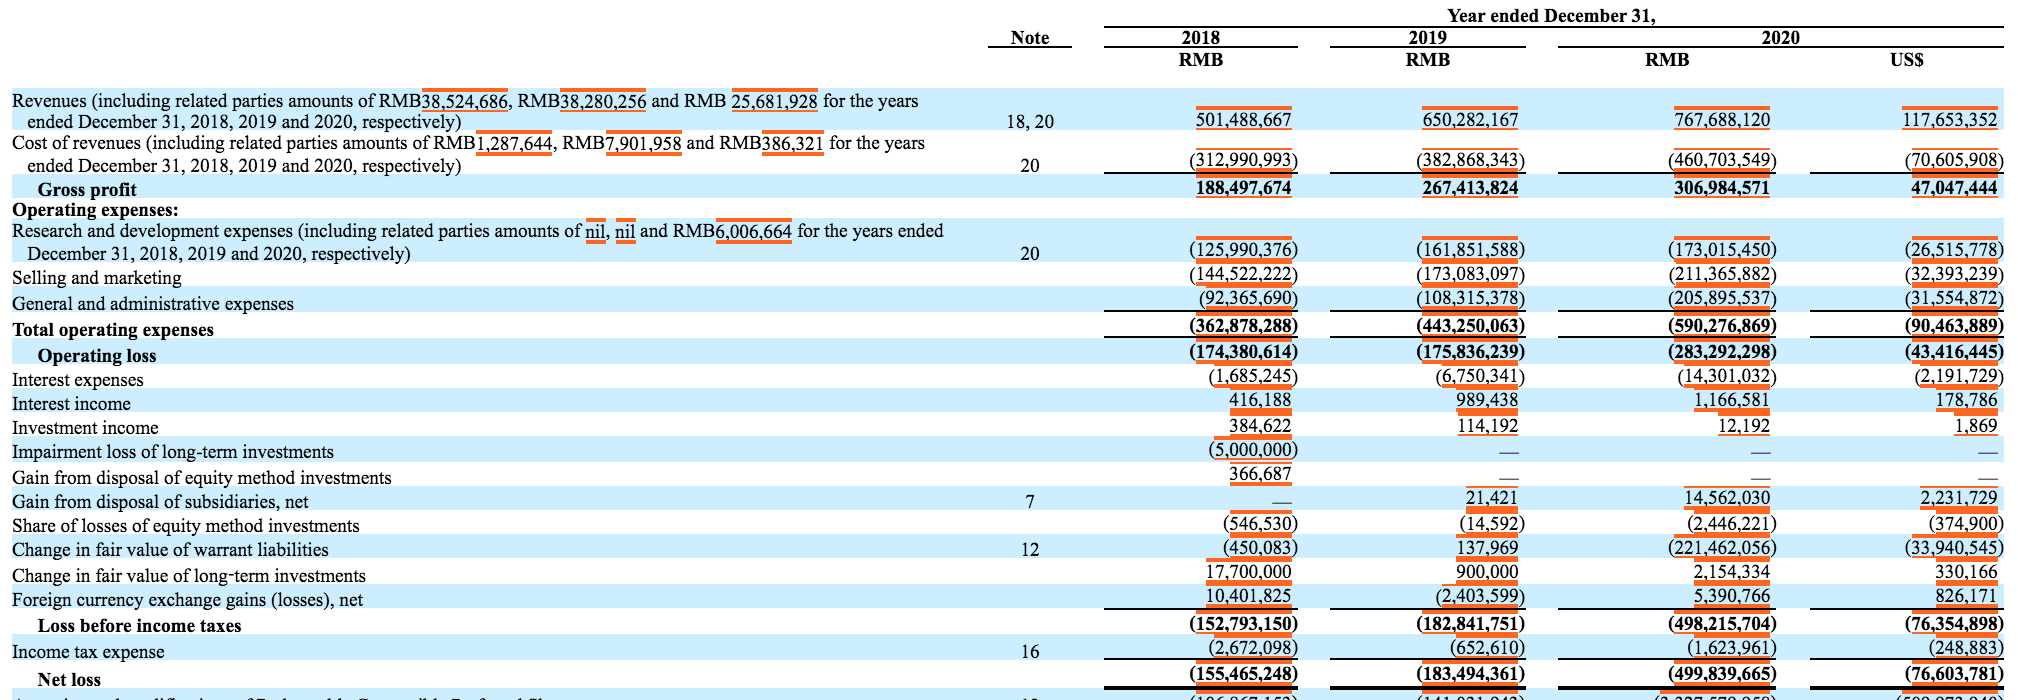Select 2018 R&D expenses (125,990,376)
The width and height of the screenshot is (2018, 700).
[1243, 250]
